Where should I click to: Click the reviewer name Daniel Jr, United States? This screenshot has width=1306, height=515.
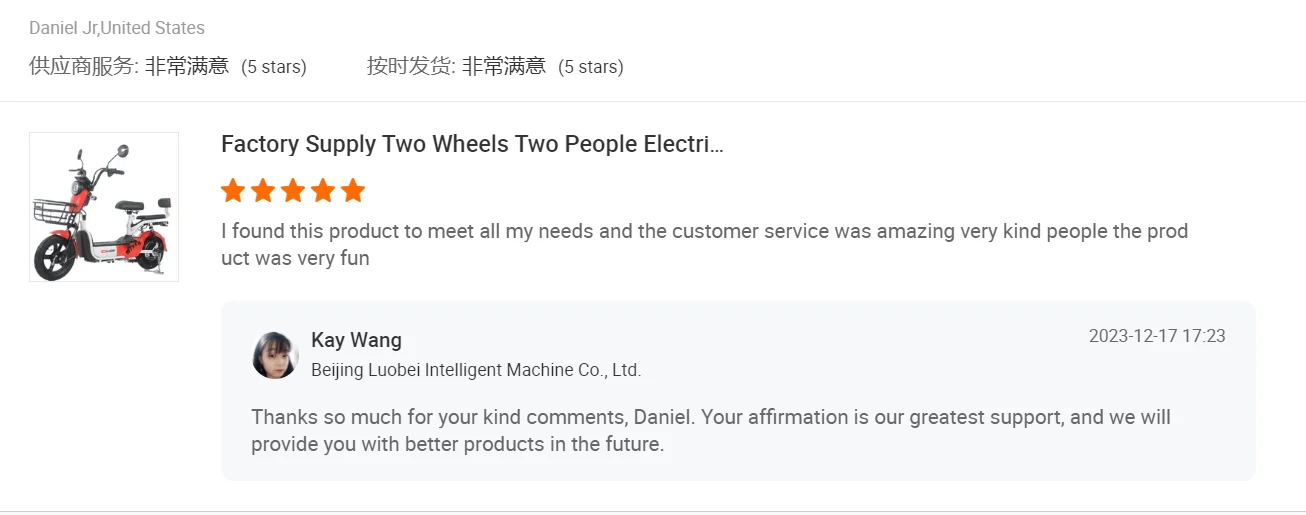click(x=117, y=28)
